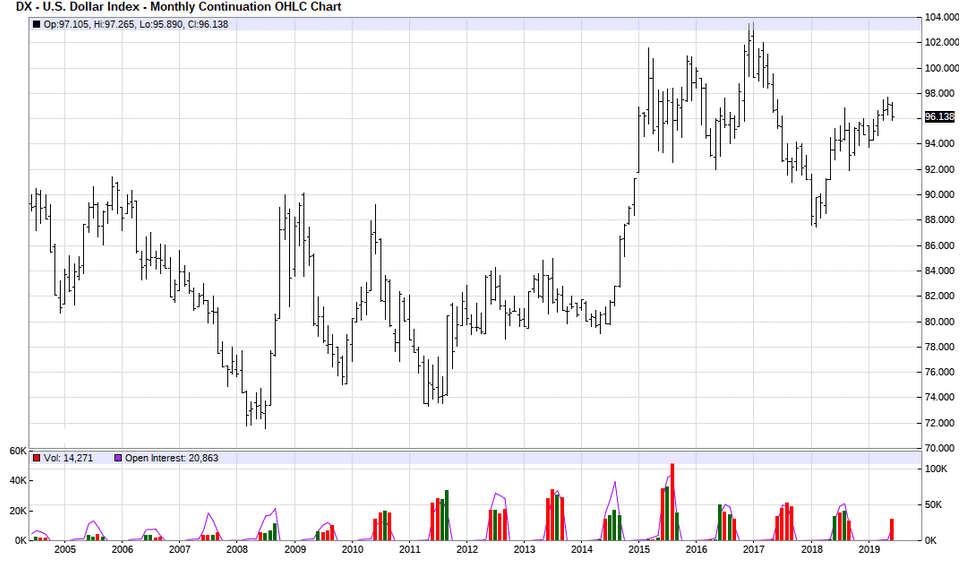Click the 94.000 price axis label
The image size is (963, 563).
coord(940,144)
